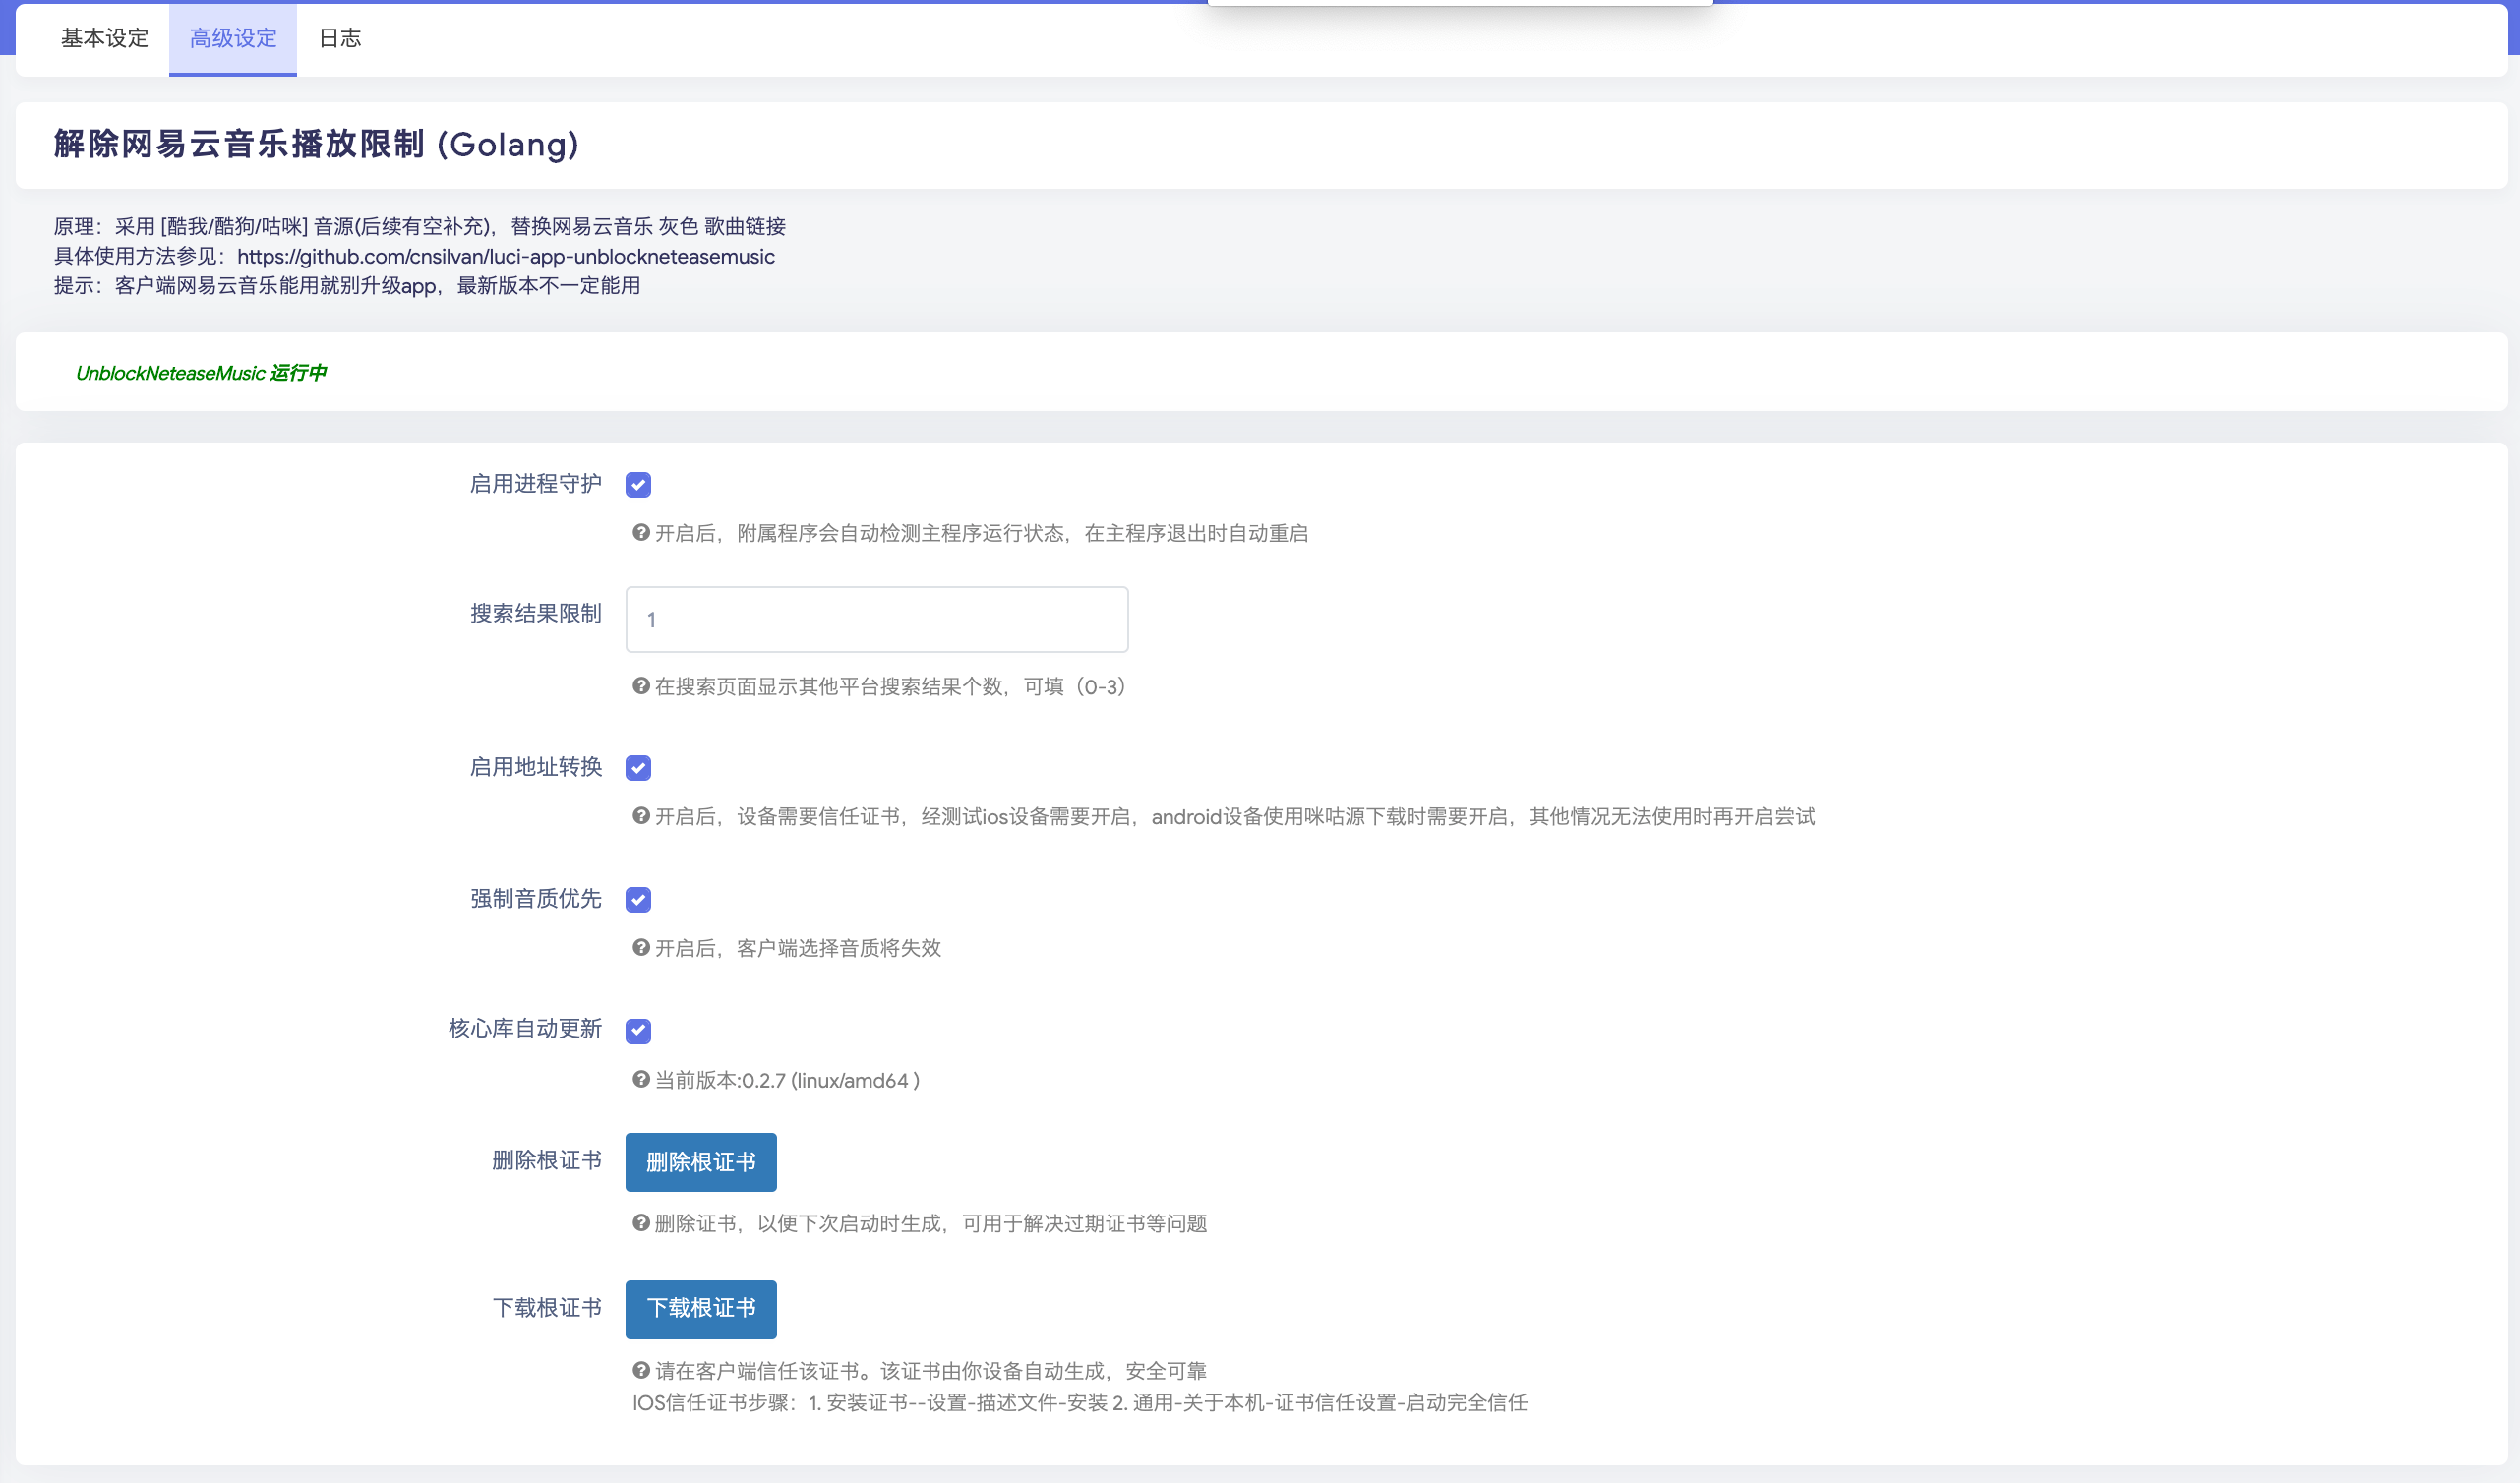
Task: Click help icon under 启用地址转换 description
Action: click(641, 816)
